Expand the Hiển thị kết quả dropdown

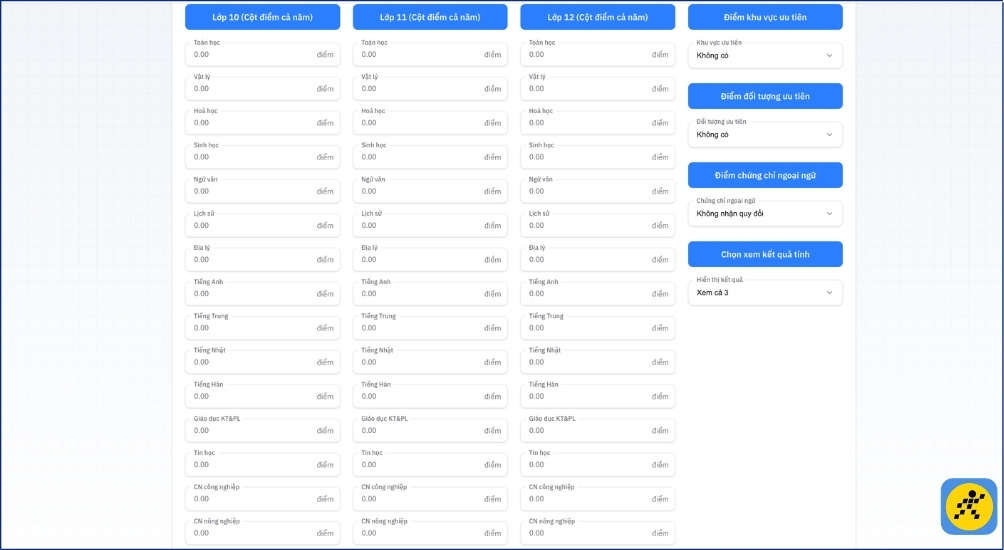(x=764, y=293)
